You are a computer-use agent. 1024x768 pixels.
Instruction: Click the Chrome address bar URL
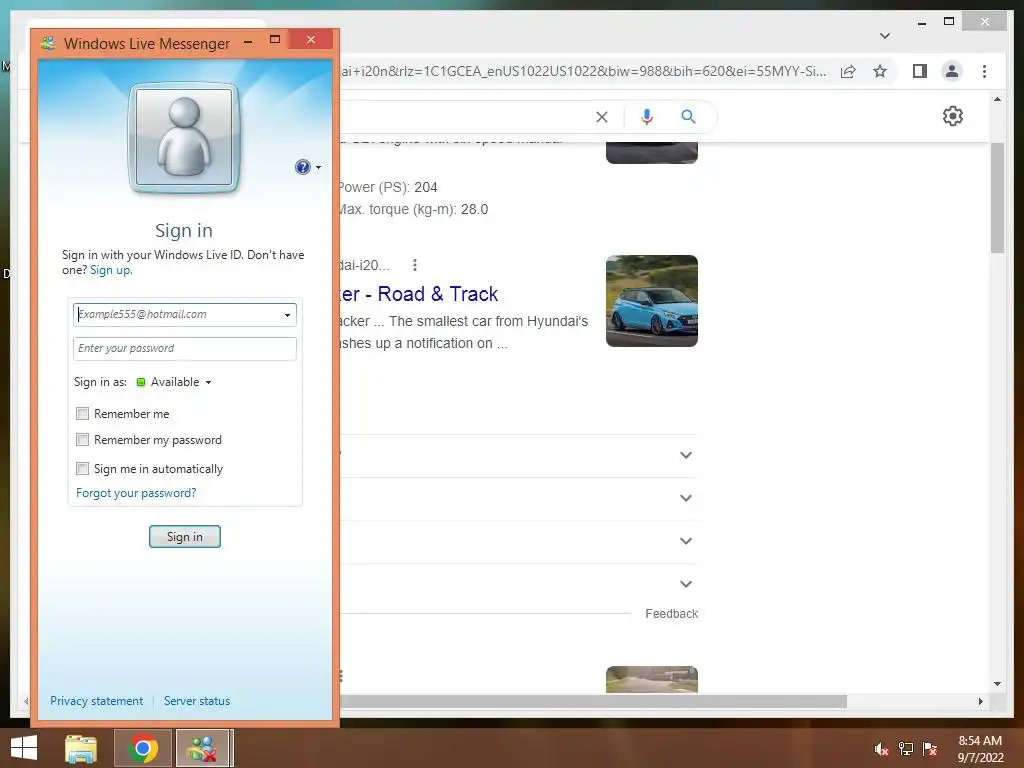tap(583, 71)
